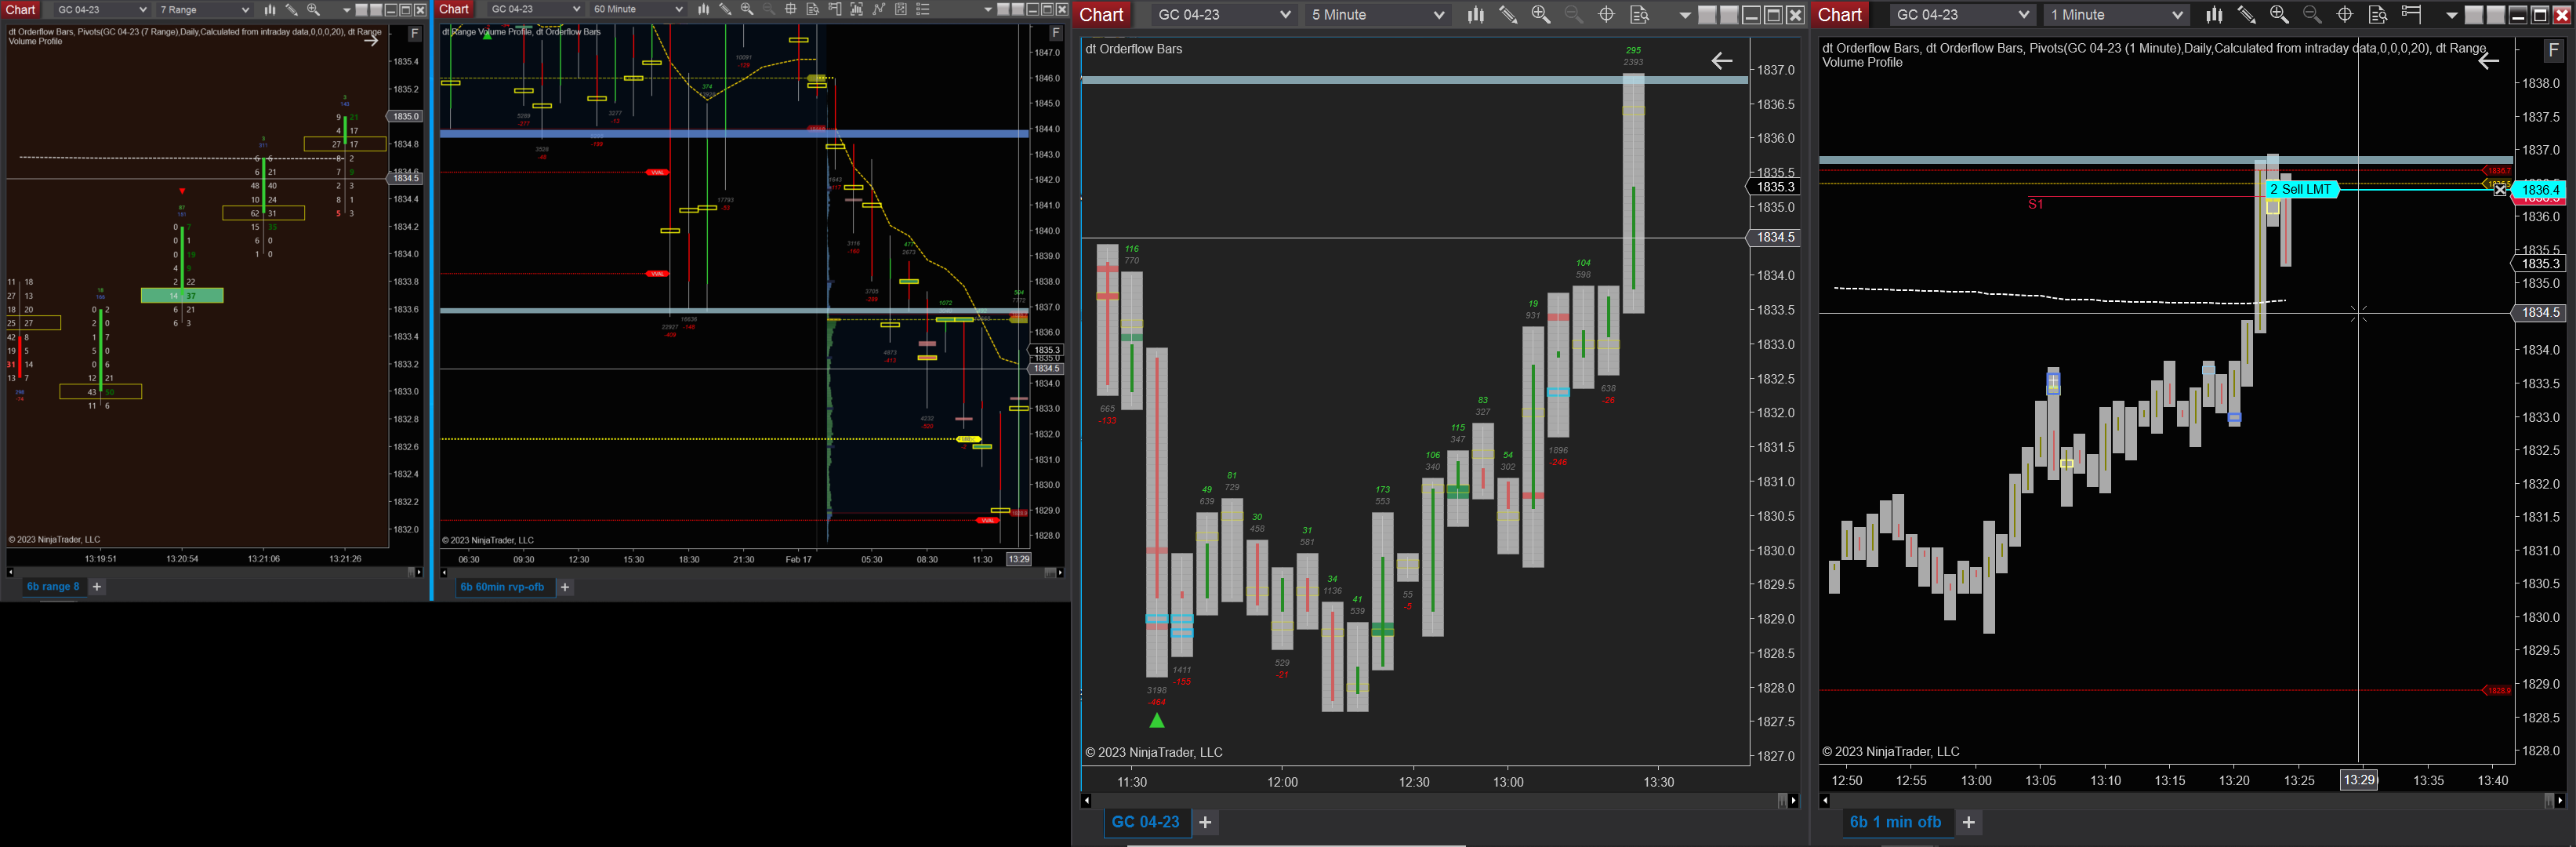The image size is (2576, 847).
Task: Toggle the F button on 7 Range chart
Action: coord(415,33)
